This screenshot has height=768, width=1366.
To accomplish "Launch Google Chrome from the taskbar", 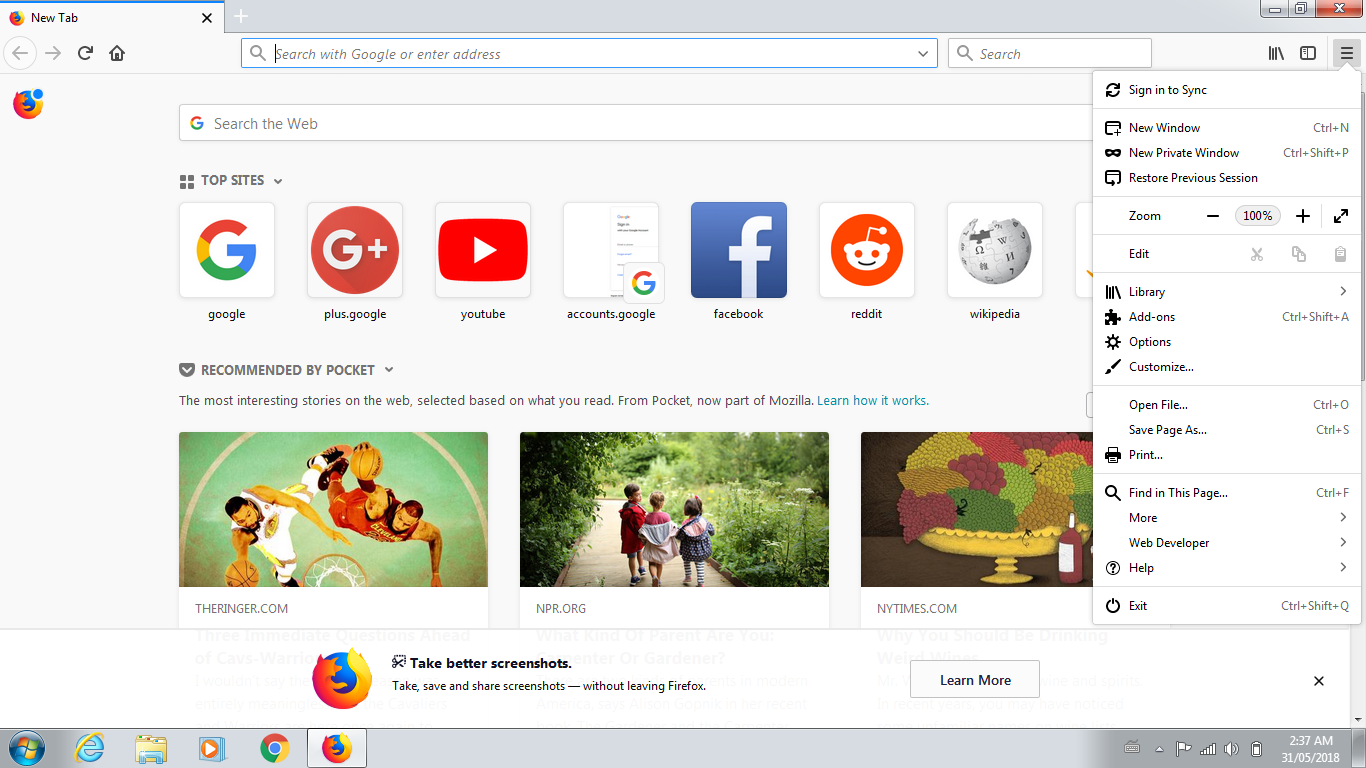I will coord(275,748).
